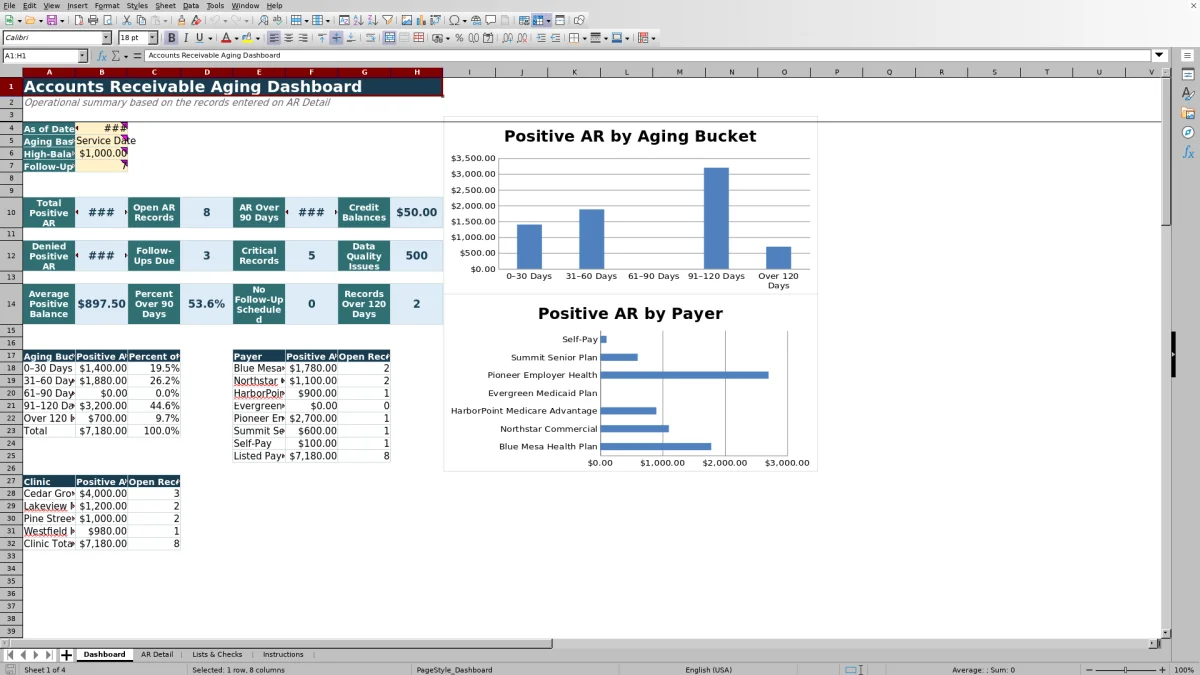The width and height of the screenshot is (1200, 675).
Task: Click the Positive AR by Payer chart
Action: coord(630,383)
